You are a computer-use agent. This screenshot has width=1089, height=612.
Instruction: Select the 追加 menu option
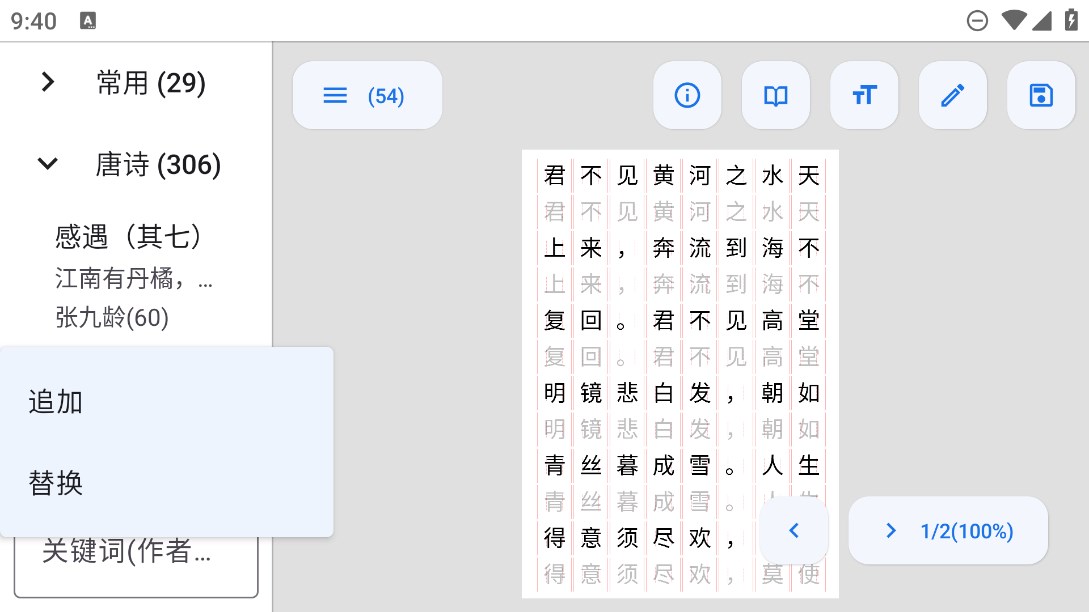click(167, 402)
